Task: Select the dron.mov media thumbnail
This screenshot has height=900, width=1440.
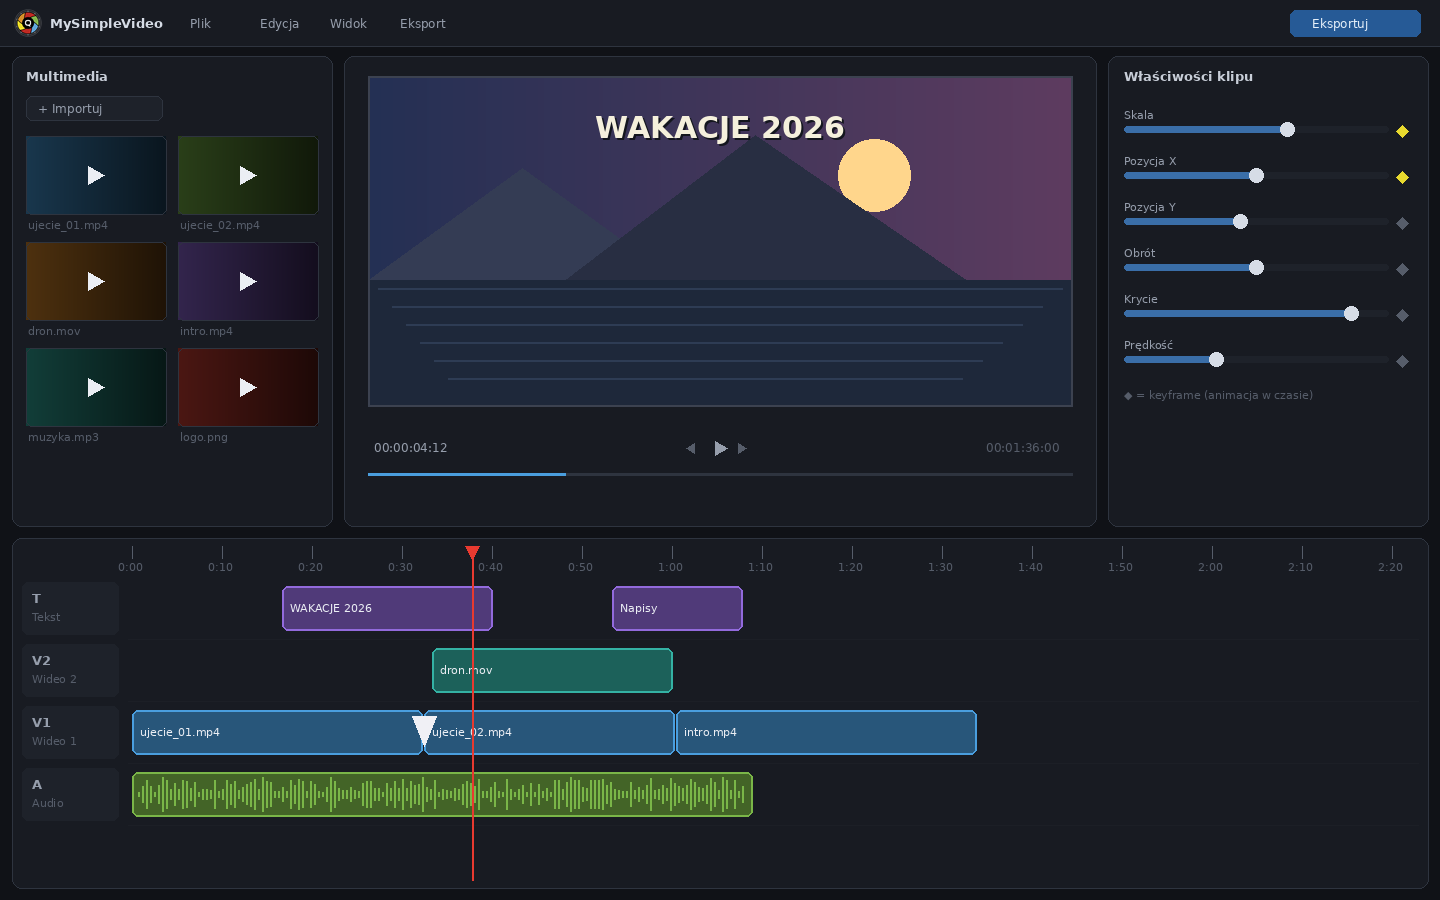Action: 96,281
